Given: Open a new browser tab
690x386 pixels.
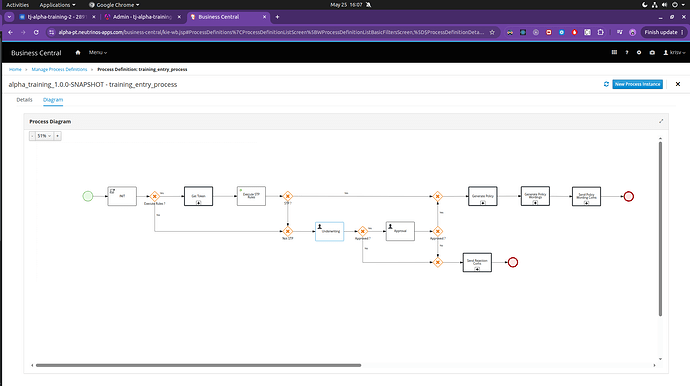Looking at the screenshot, I should [277, 17].
